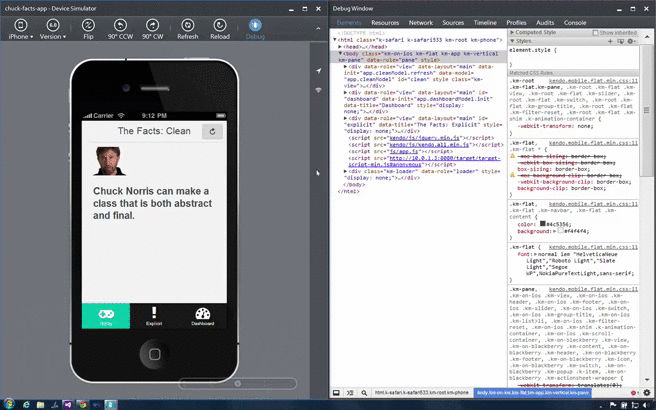Viewport: 656px width, 410px height.
Task: Click the new style rule plus icon
Action: (610, 41)
